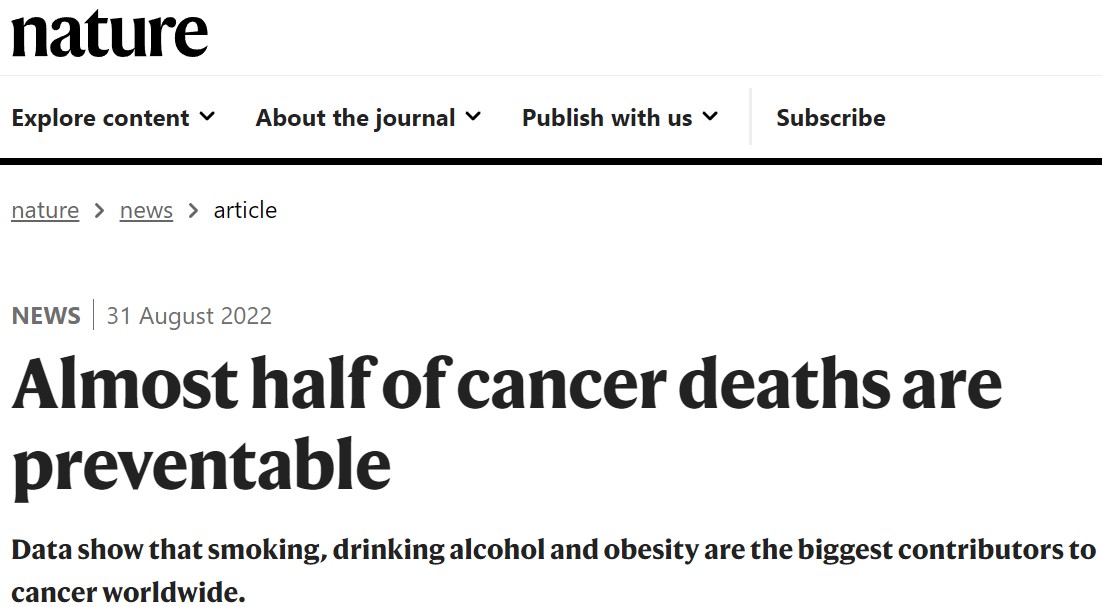Image resolution: width=1102 pixels, height=607 pixels.
Task: Expand the chevron beside Explore content
Action: (x=207, y=117)
